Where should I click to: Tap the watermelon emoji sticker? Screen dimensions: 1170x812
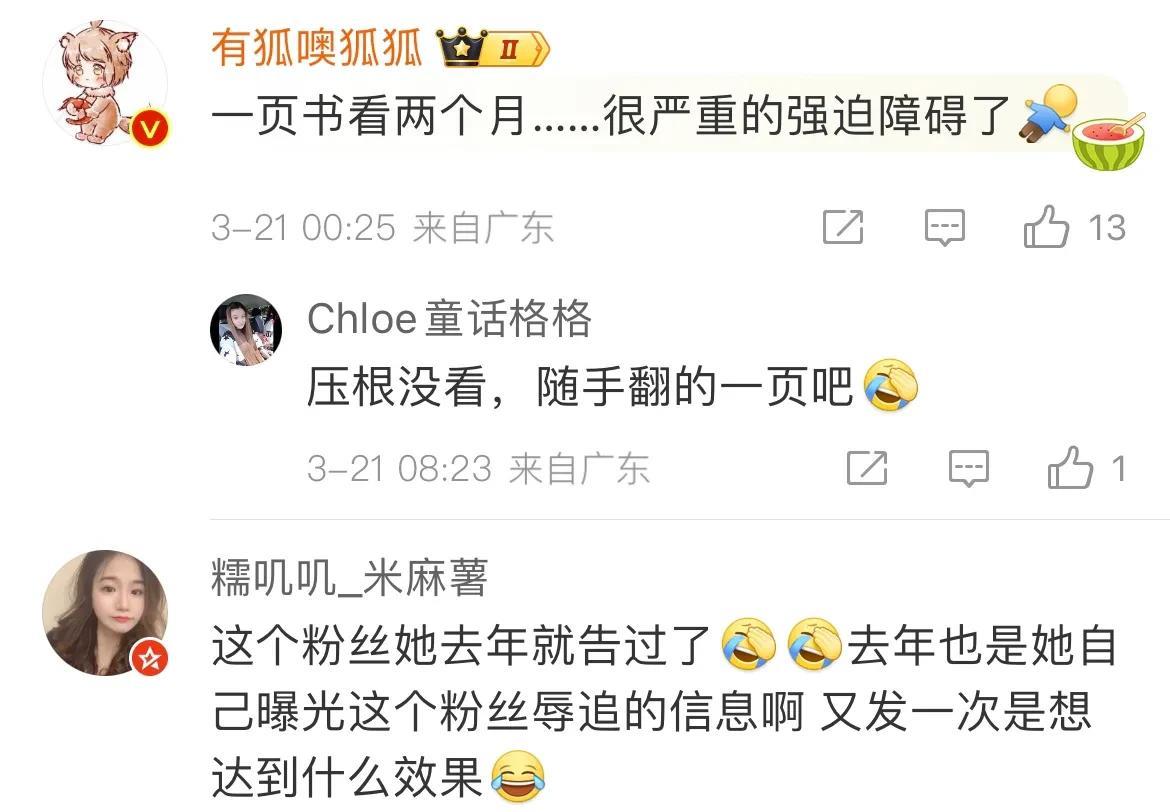click(x=1108, y=140)
